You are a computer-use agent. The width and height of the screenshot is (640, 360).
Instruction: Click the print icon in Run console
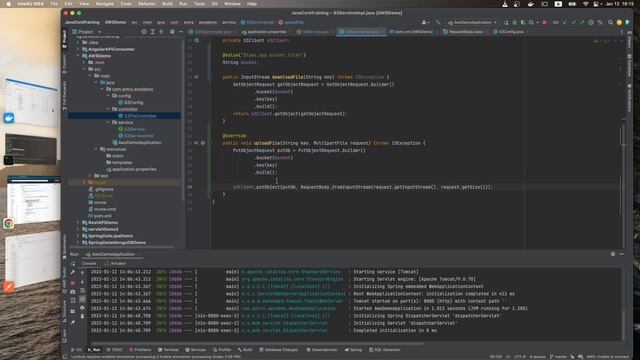pos(82,308)
